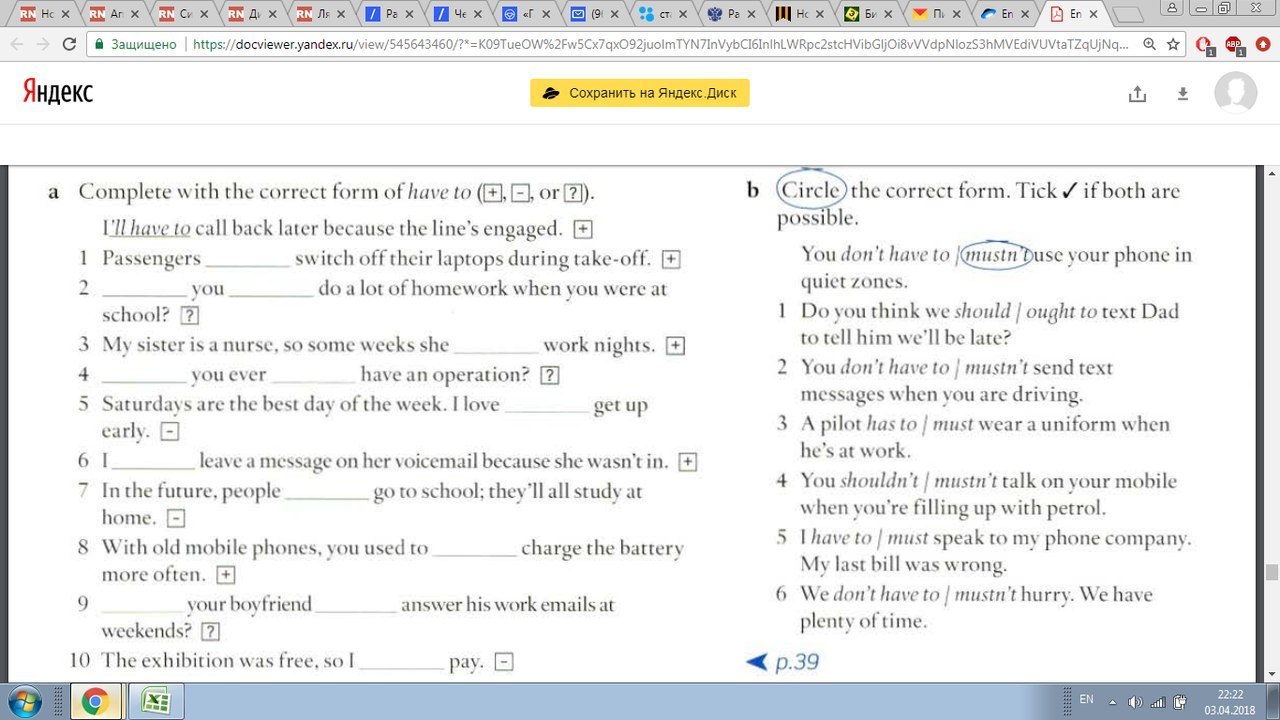Click 'has to | must' in sentence 3
Viewport: 1280px width, 720px height.
point(919,424)
